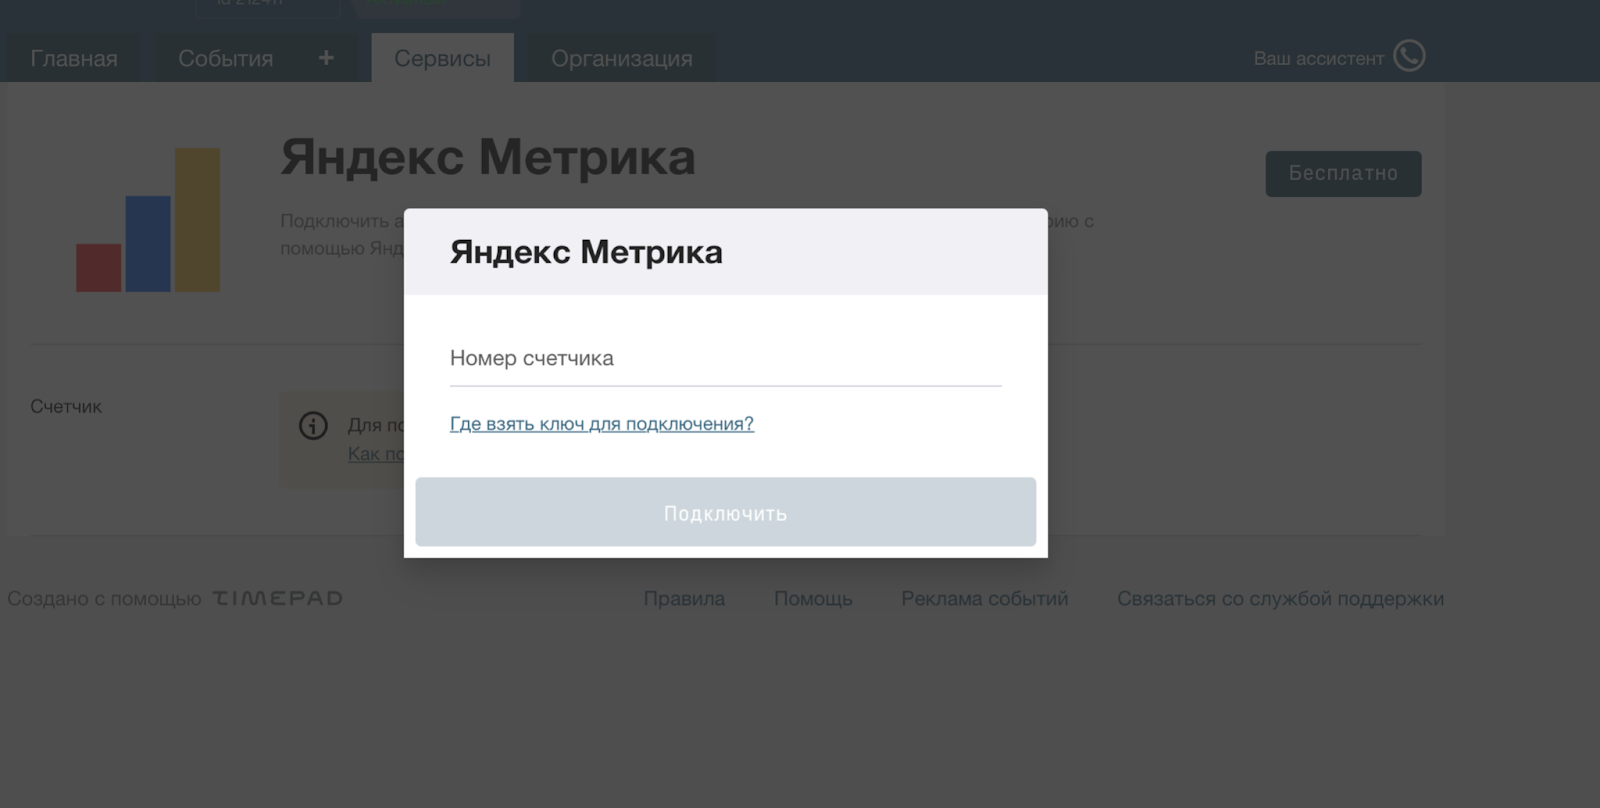Viewport: 1600px width, 808px height.
Task: Click the phone assistant icon
Action: pos(1409,56)
